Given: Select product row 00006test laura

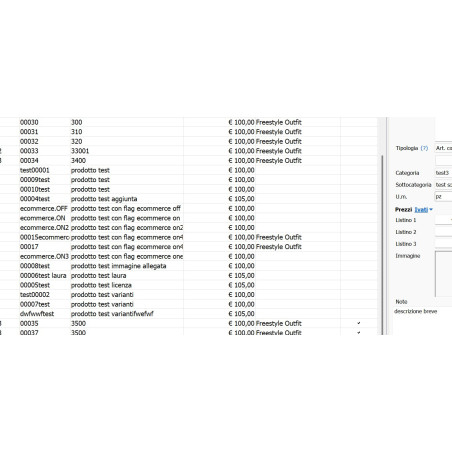Looking at the screenshot, I should (x=188, y=276).
